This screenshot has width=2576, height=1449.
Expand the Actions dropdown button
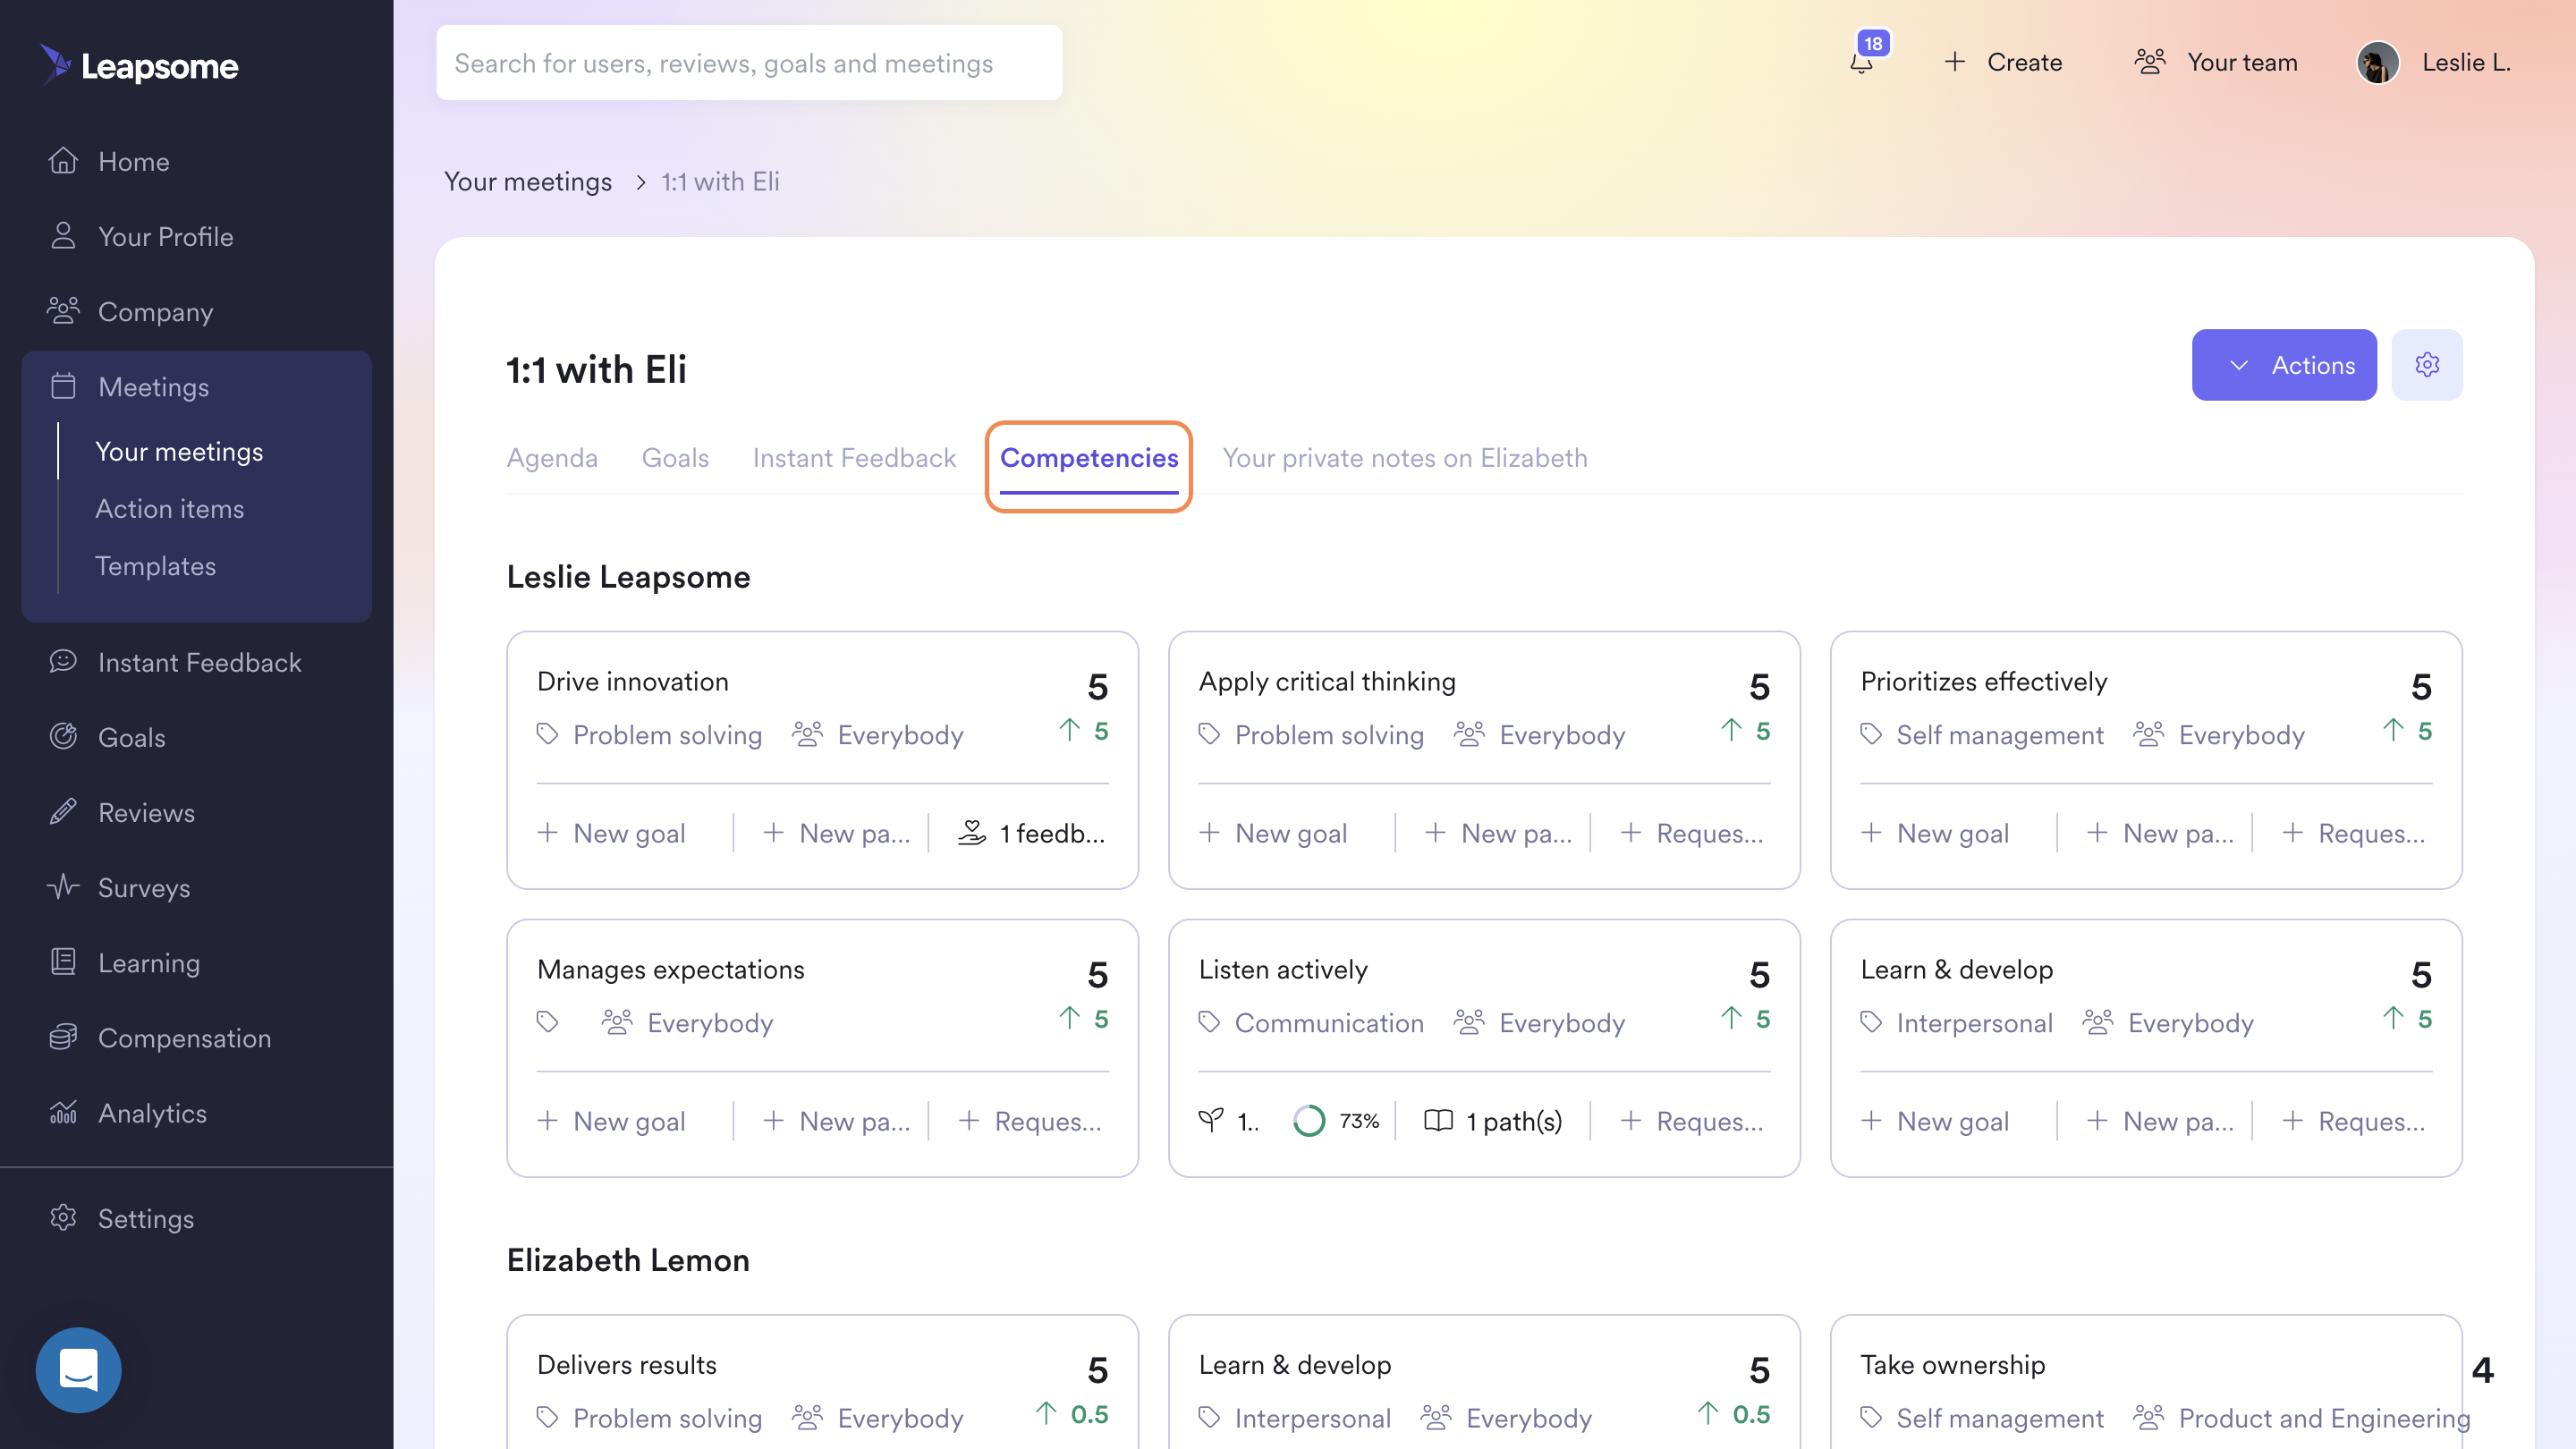[2284, 365]
